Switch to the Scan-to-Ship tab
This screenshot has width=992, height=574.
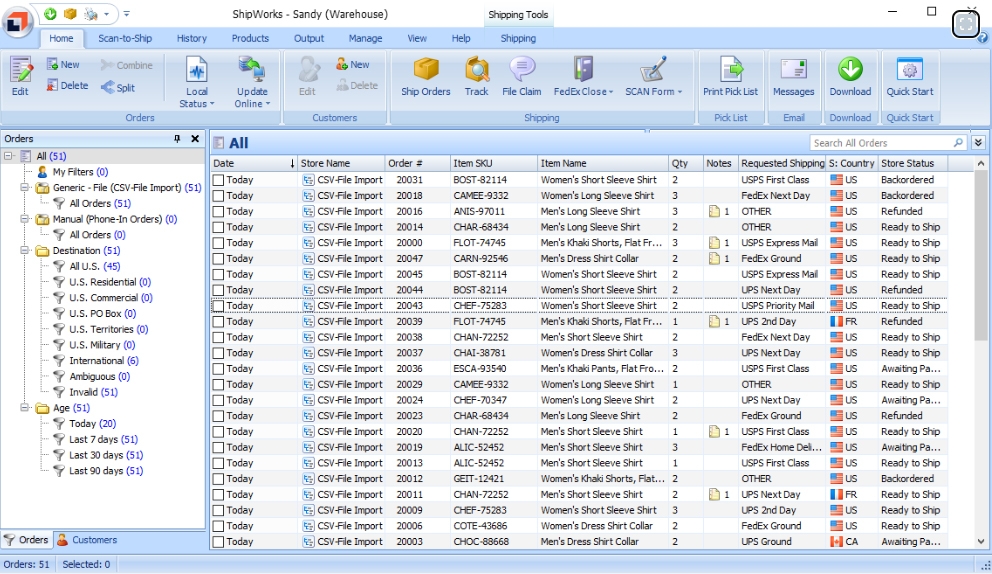[x=125, y=39]
